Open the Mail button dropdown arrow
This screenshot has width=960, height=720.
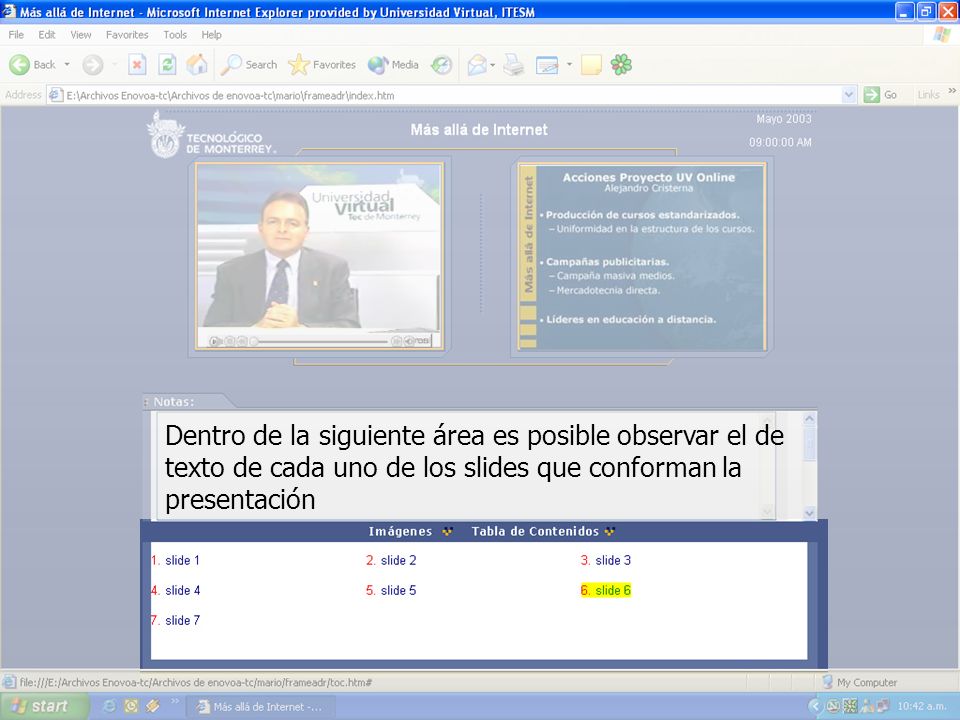click(x=492, y=64)
